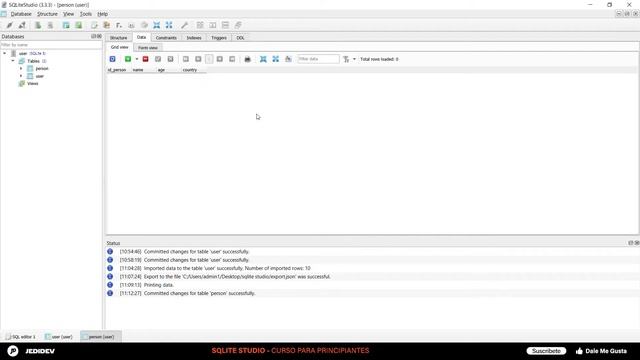Screen dimensions: 640x360
Task: Open a new SQL editor from toolbar
Action: click(x=94, y=25)
